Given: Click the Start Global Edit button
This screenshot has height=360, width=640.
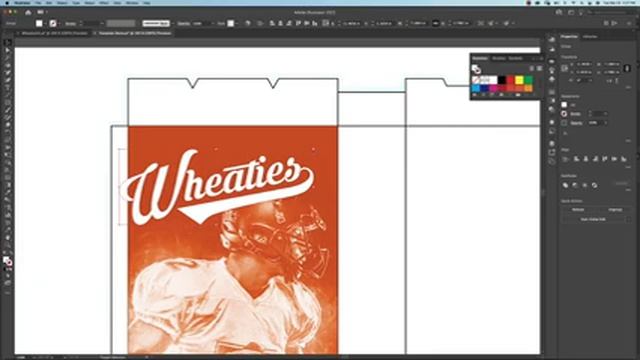Looking at the screenshot, I should (593, 220).
